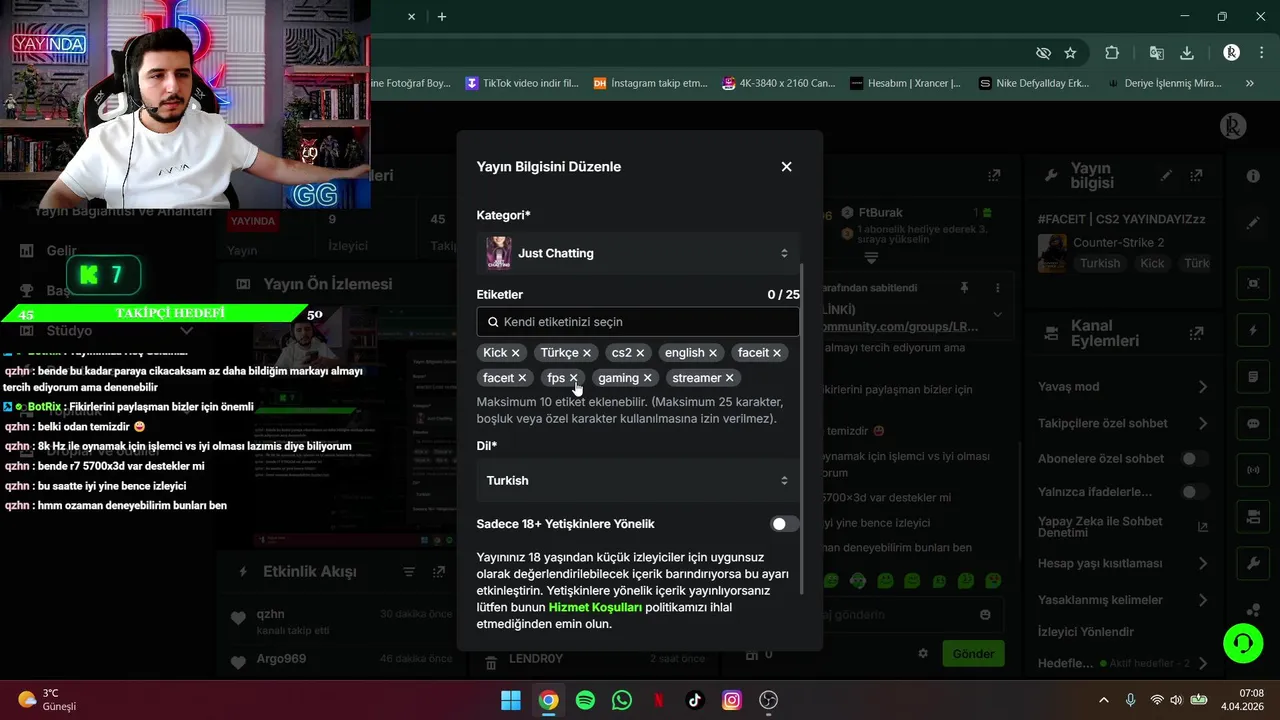The width and height of the screenshot is (1280, 720).
Task: Open pinned message three-dot menu
Action: tap(997, 288)
